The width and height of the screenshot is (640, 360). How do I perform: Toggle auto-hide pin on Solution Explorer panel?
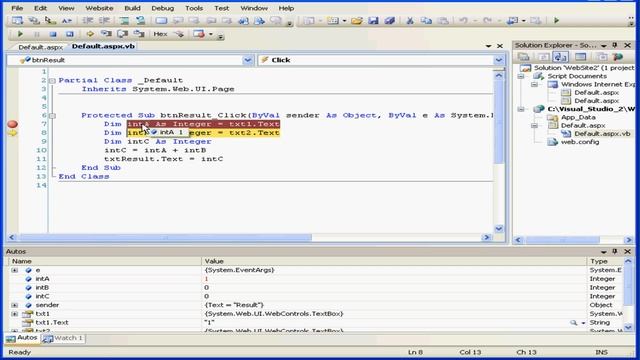click(615, 45)
